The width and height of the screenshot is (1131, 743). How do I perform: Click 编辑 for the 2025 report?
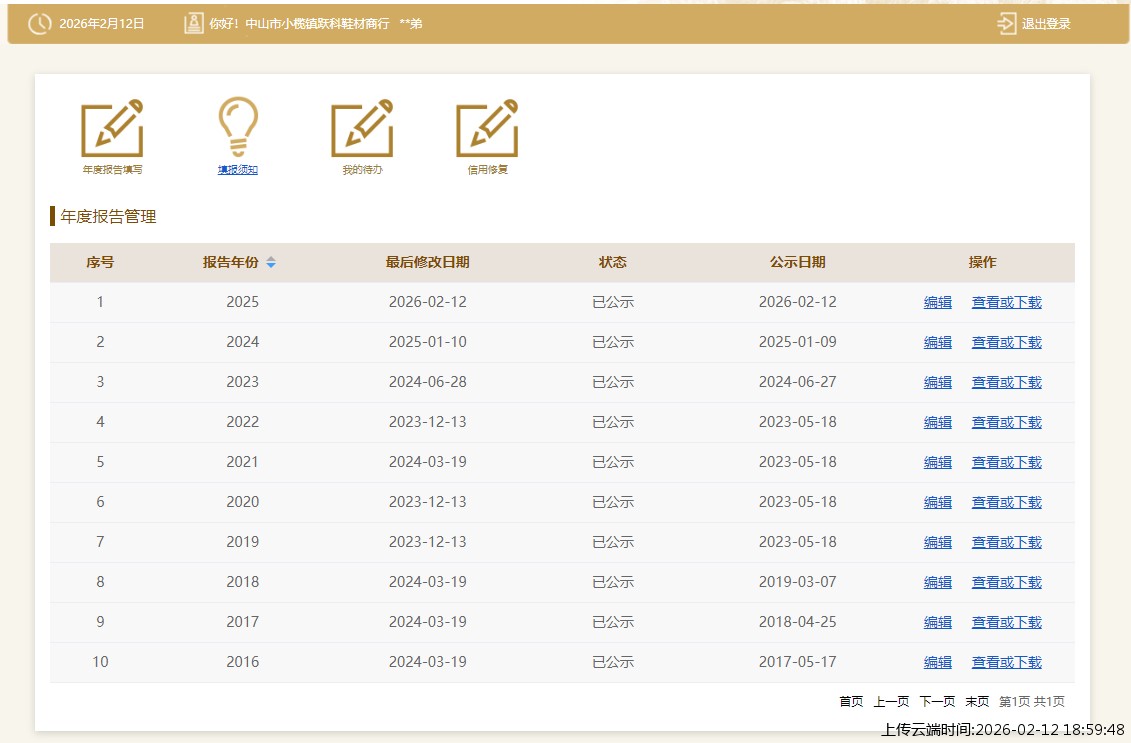pos(937,302)
